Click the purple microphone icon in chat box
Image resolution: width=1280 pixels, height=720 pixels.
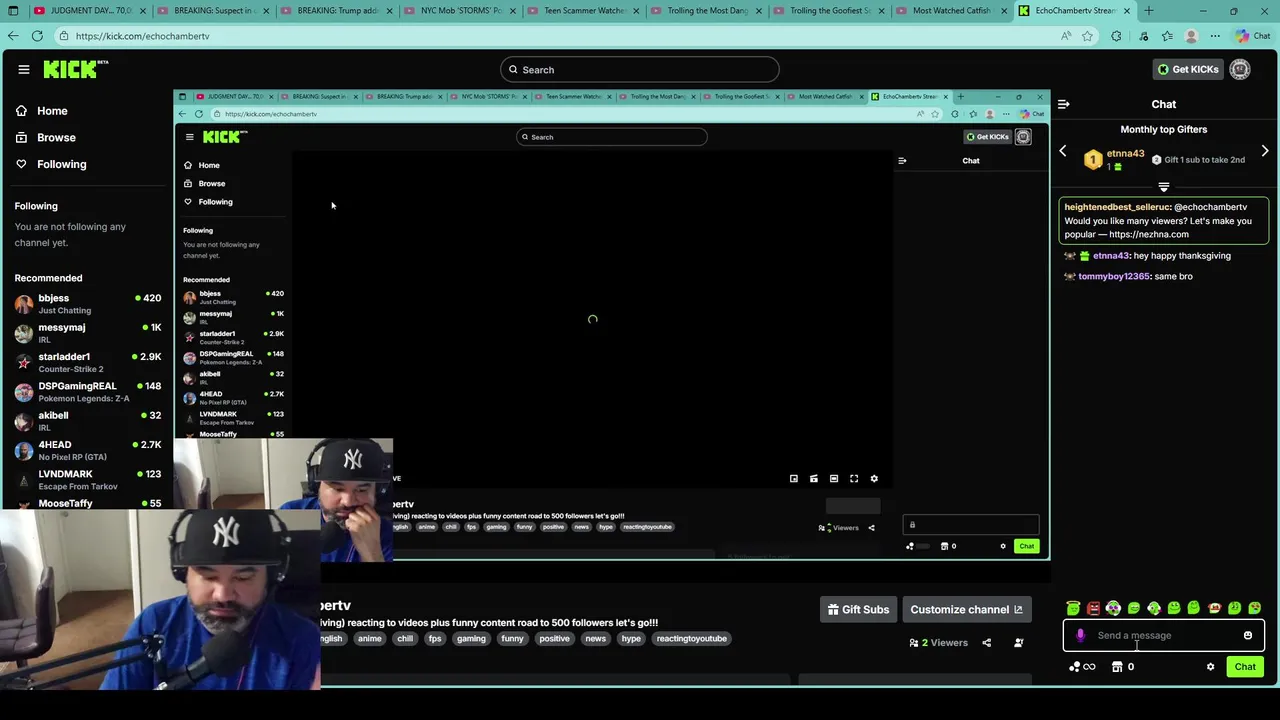[1080, 635]
